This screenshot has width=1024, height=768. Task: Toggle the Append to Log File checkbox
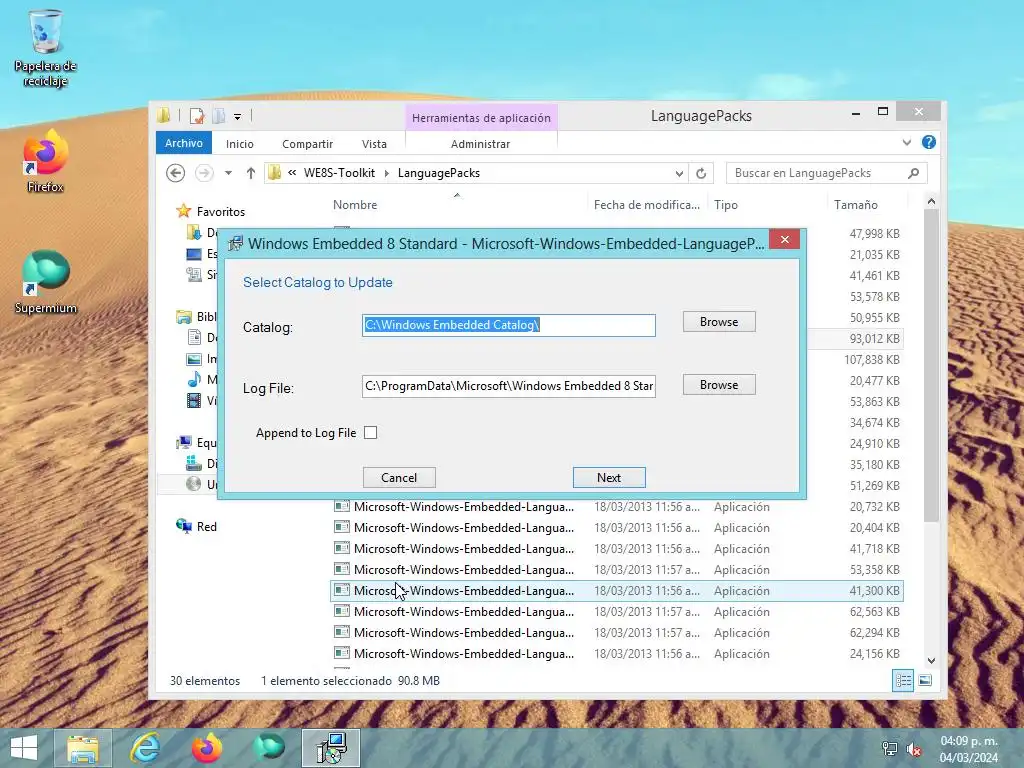pyautogui.click(x=370, y=432)
